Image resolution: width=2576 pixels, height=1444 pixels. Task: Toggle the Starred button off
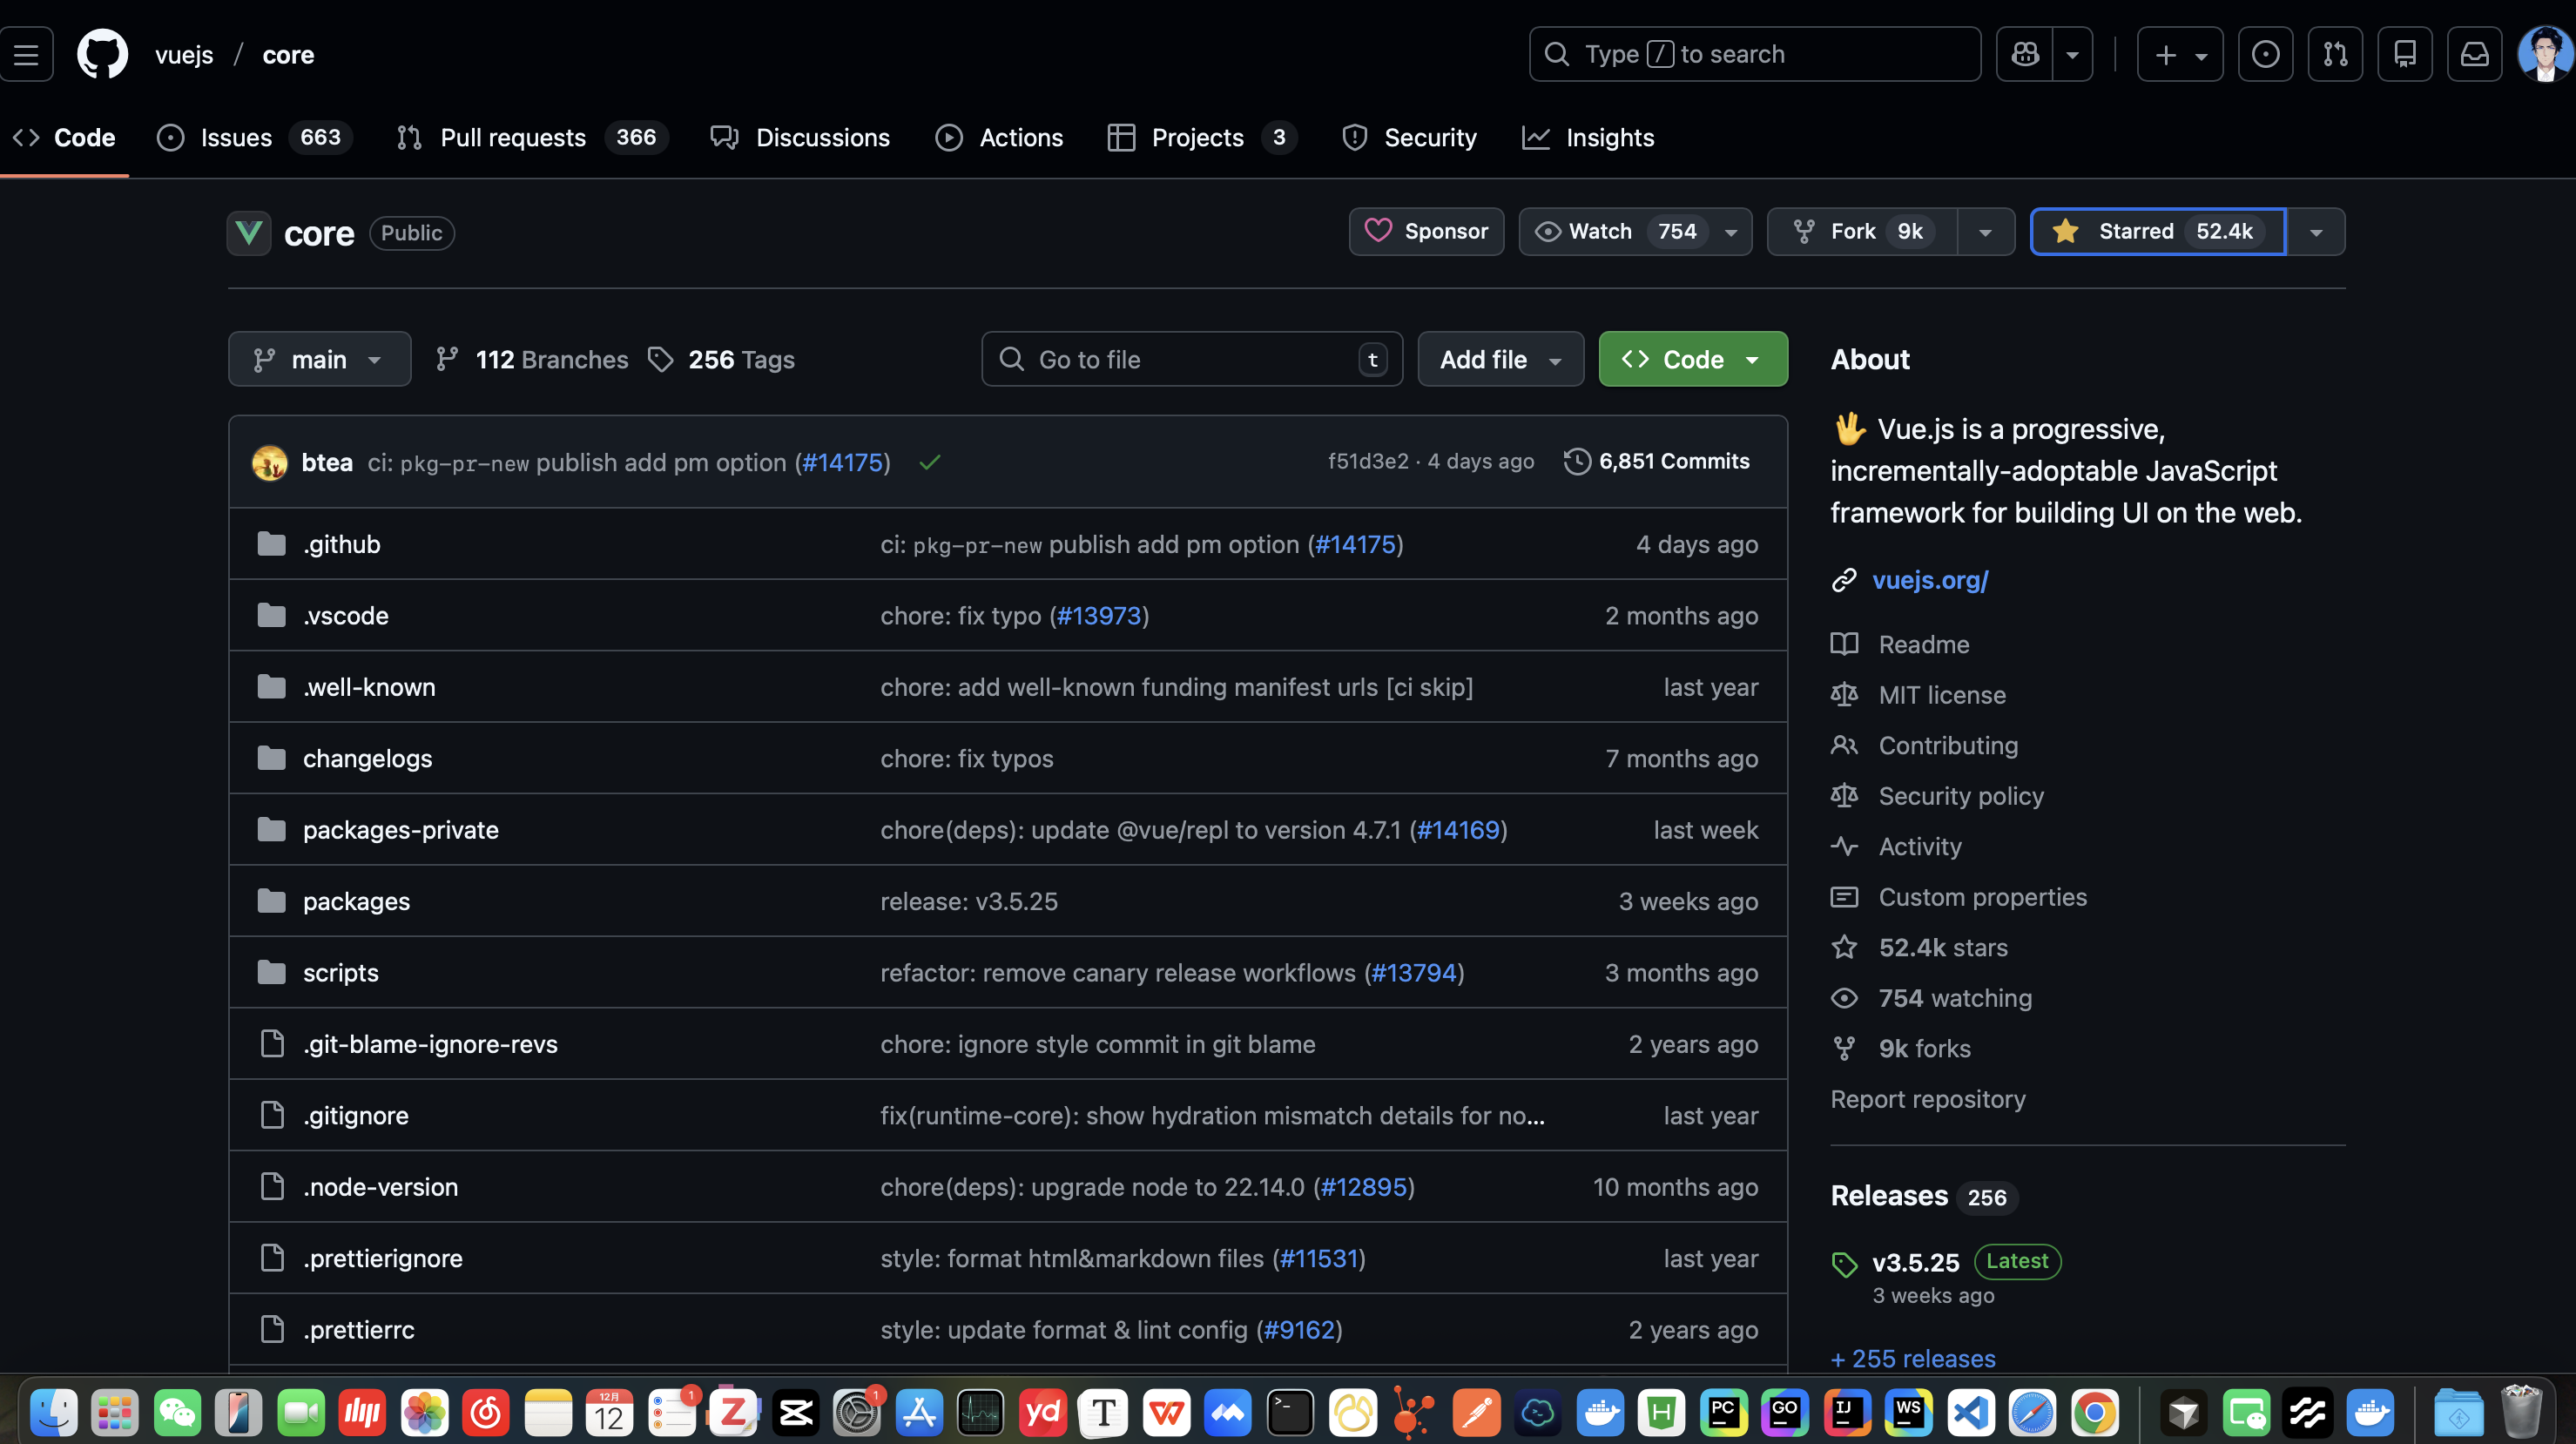click(x=2157, y=231)
